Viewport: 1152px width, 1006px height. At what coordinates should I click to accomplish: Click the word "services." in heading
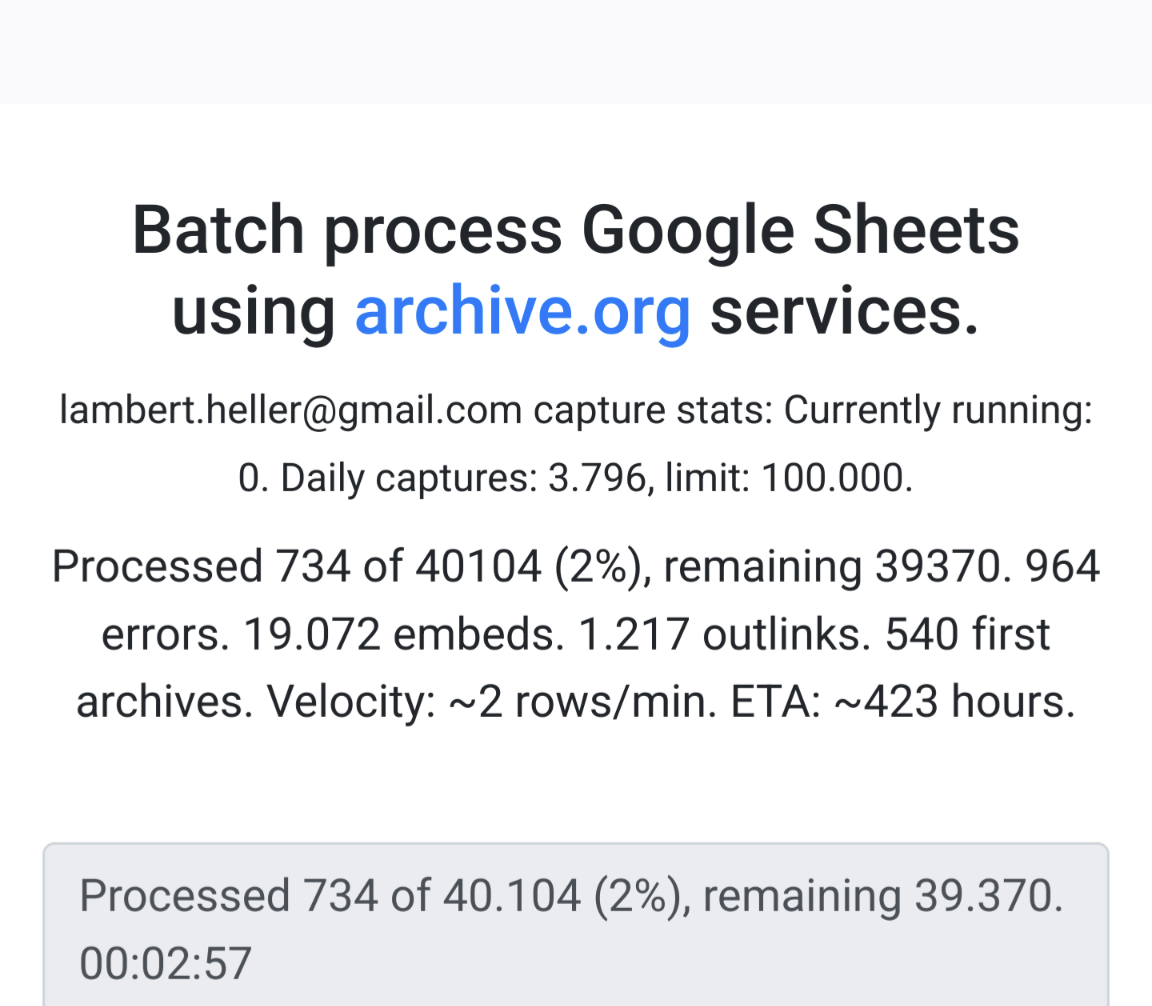[x=844, y=312]
